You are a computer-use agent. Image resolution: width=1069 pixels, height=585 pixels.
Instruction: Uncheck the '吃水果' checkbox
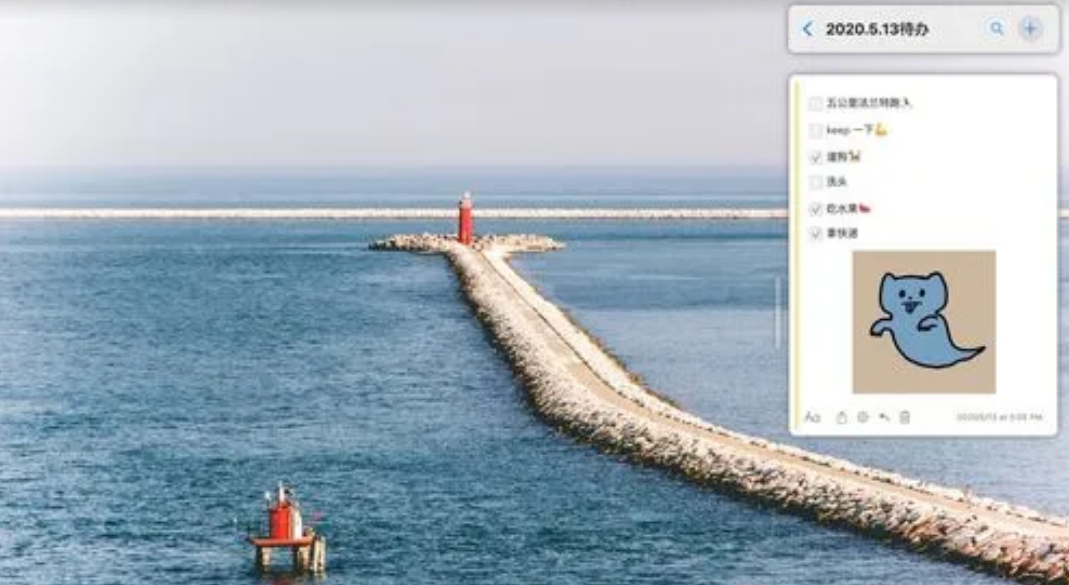[x=816, y=209]
